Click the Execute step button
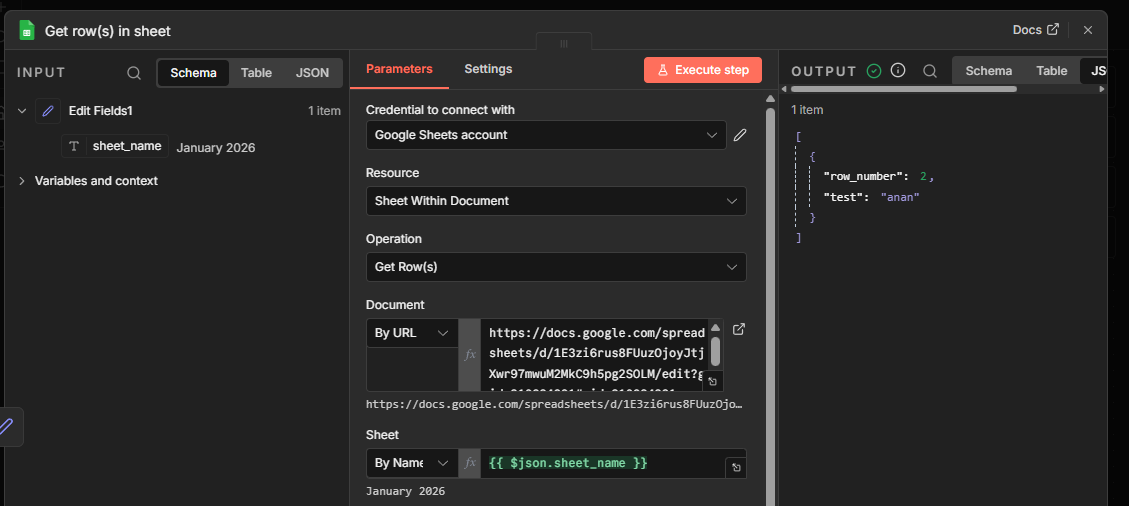Screen dimensions: 1129x506 point(703,70)
